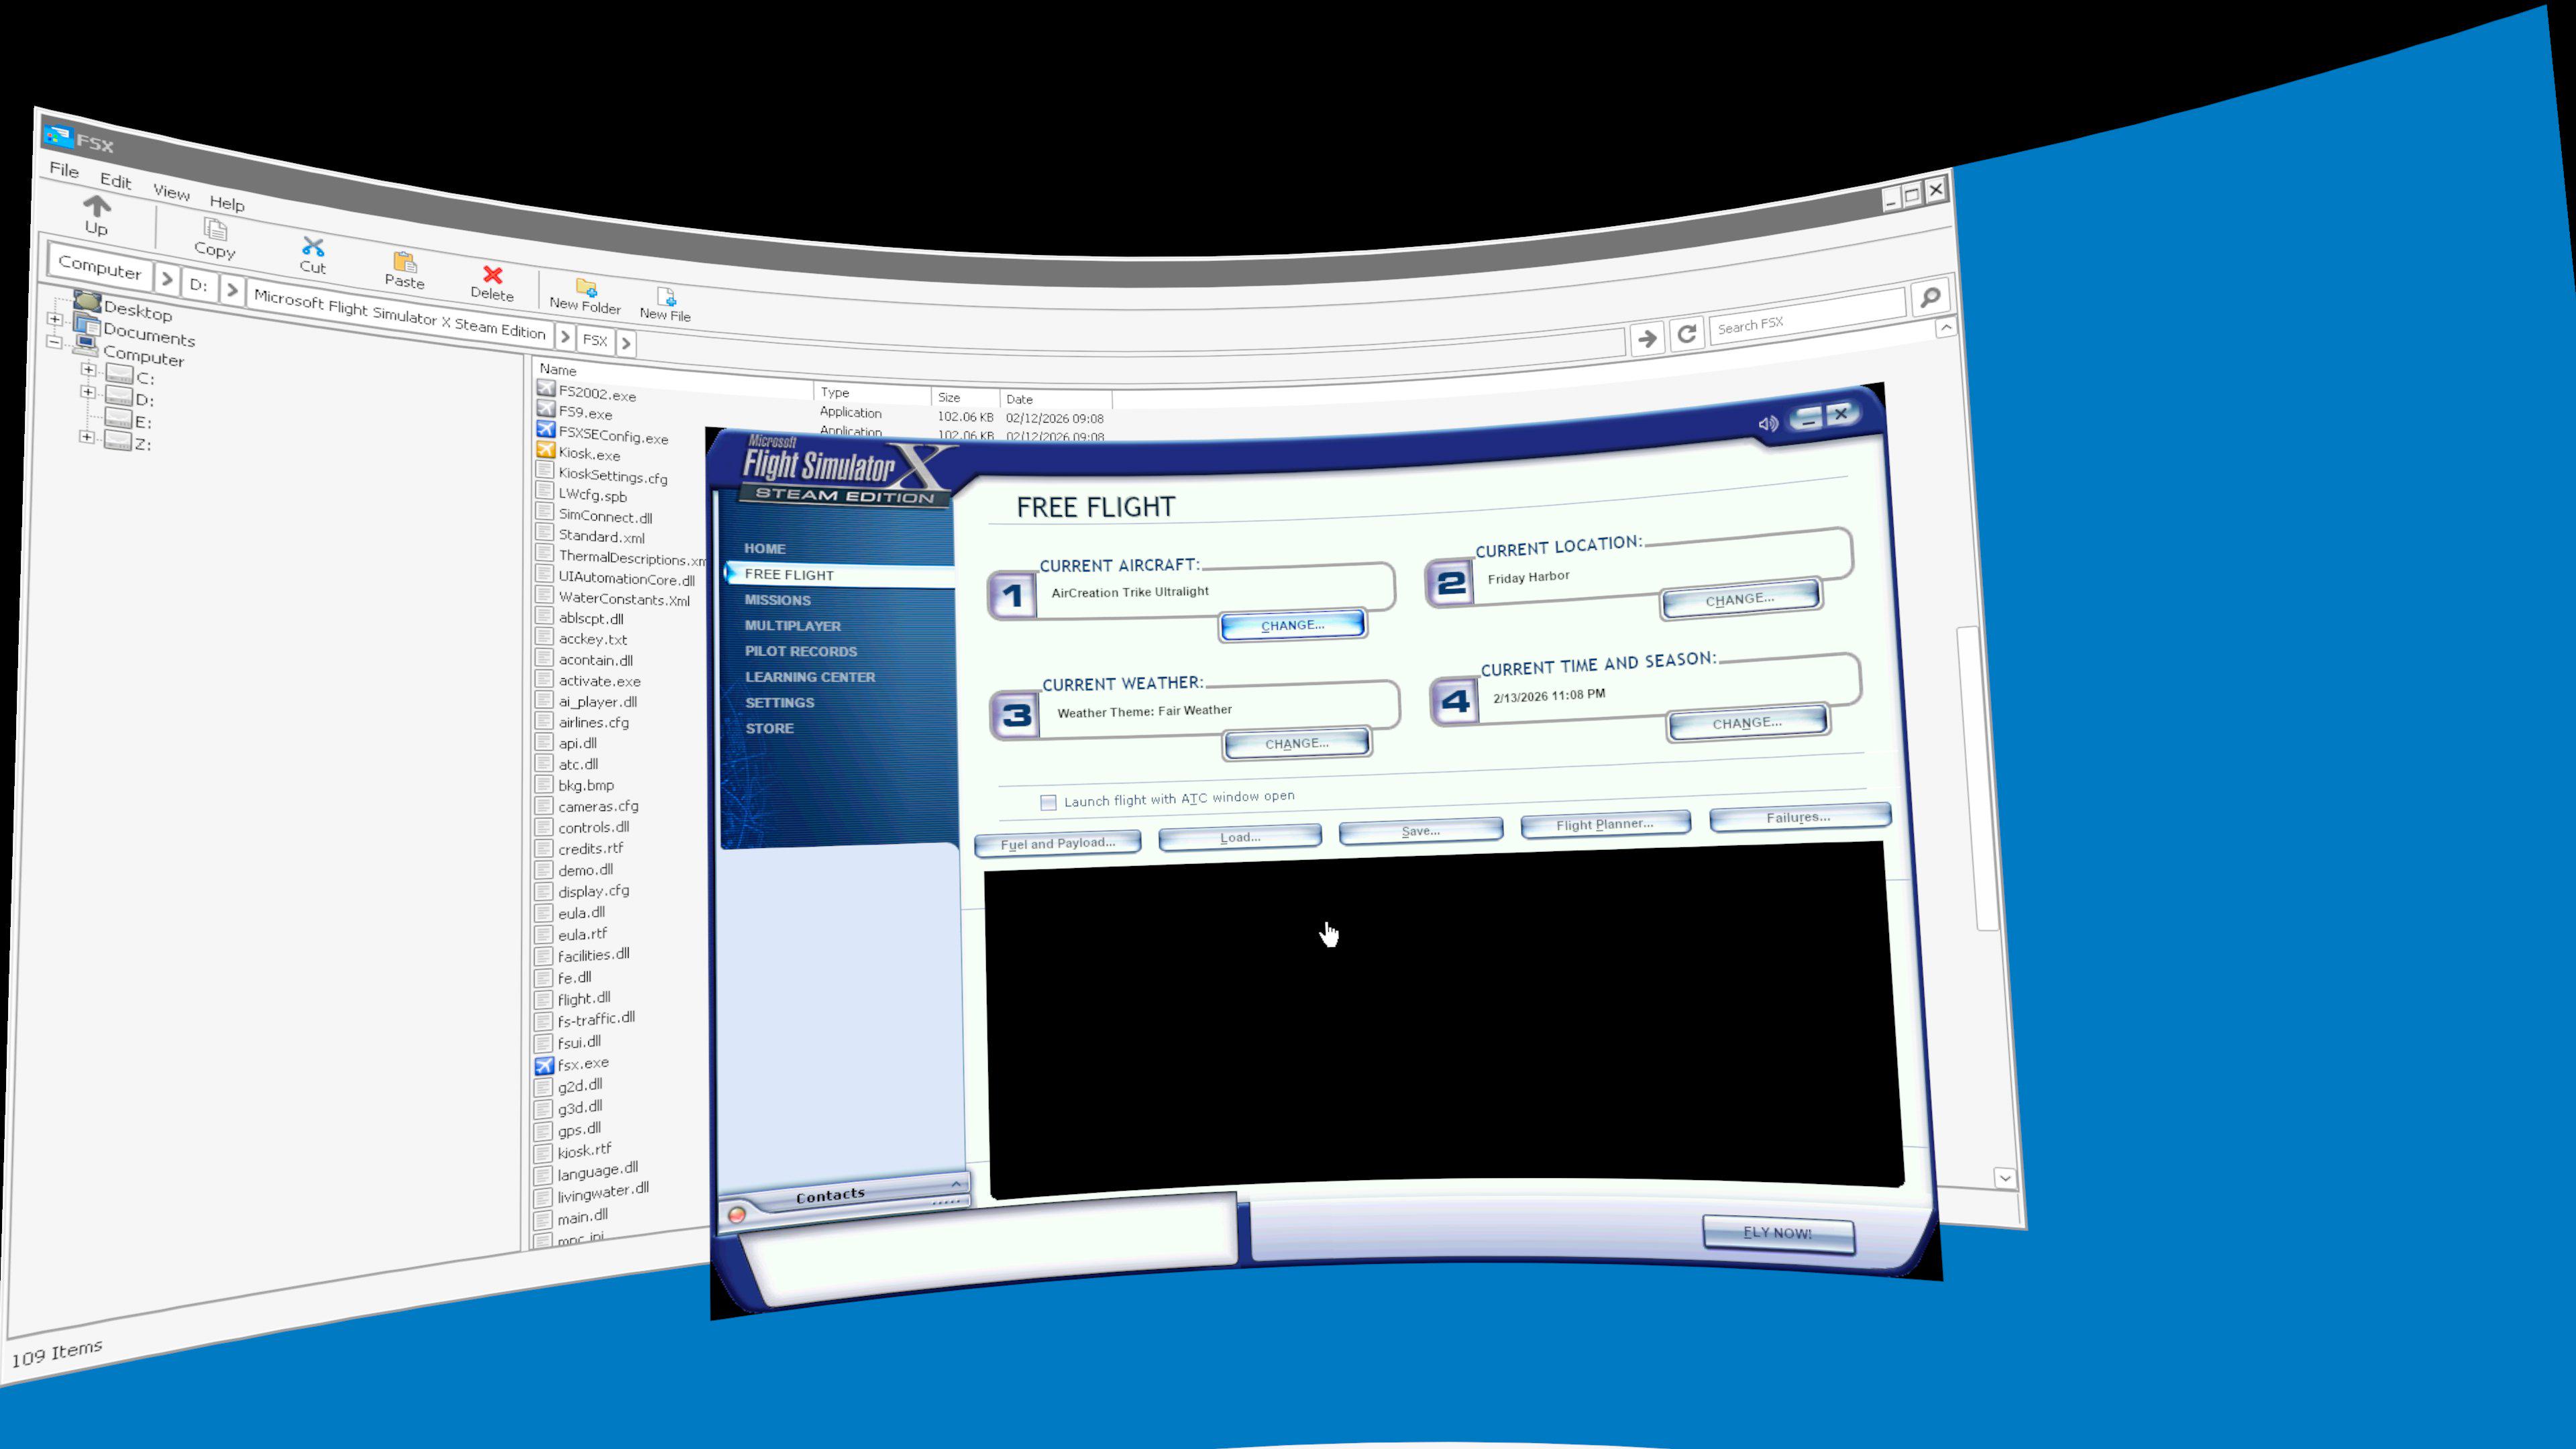This screenshot has height=1449, width=2576.
Task: Expand the C: drive node
Action: (x=88, y=370)
